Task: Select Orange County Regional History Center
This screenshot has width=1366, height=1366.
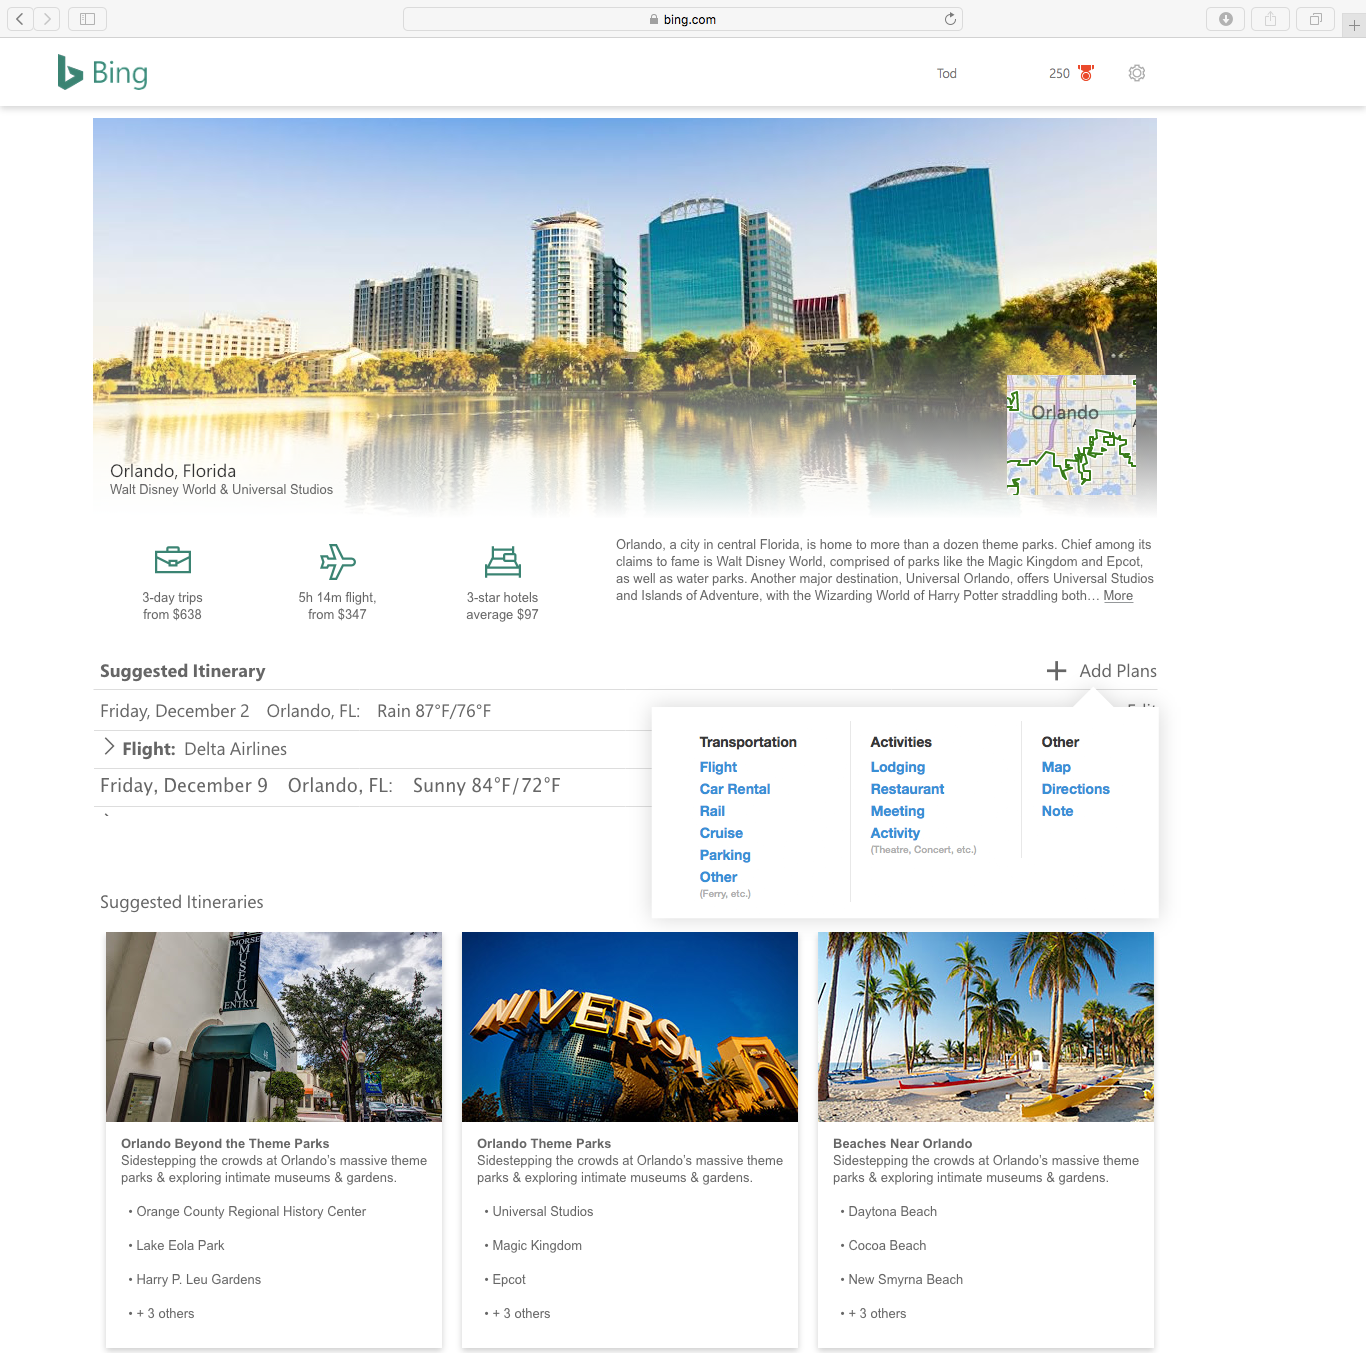Action: 251,1211
